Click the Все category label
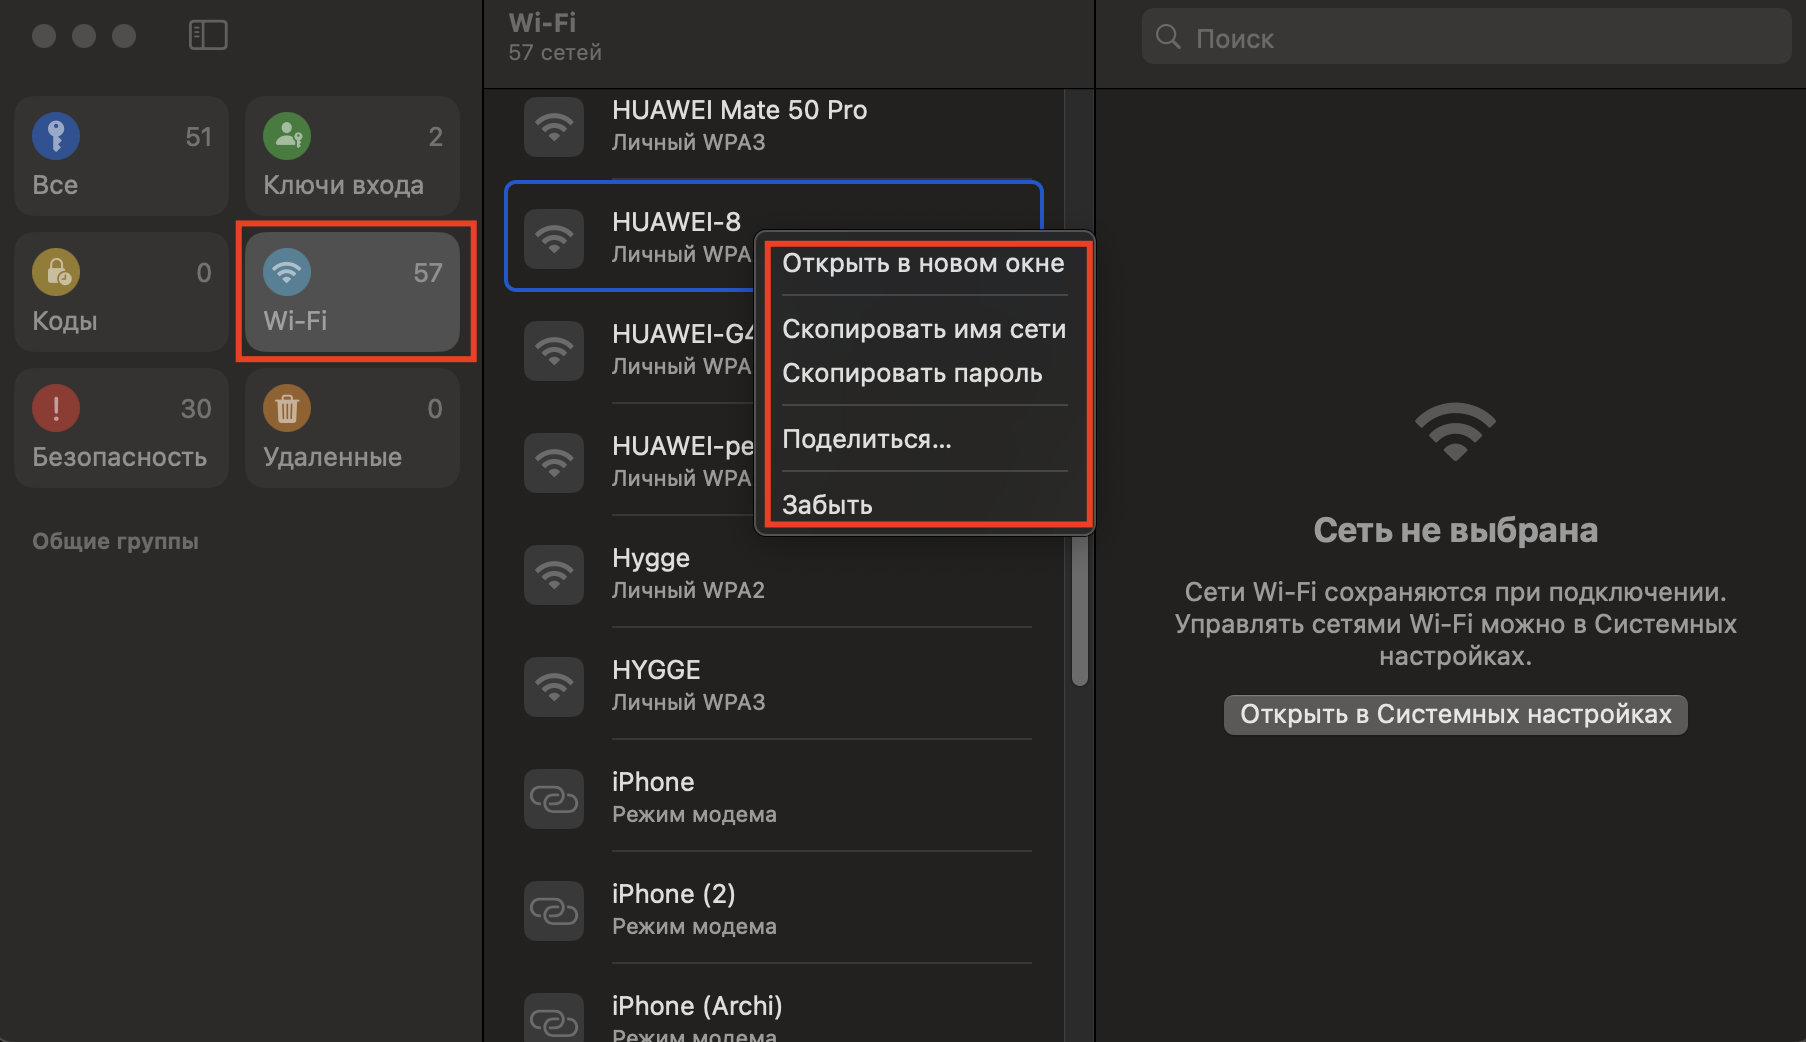1806x1042 pixels. pyautogui.click(x=55, y=185)
